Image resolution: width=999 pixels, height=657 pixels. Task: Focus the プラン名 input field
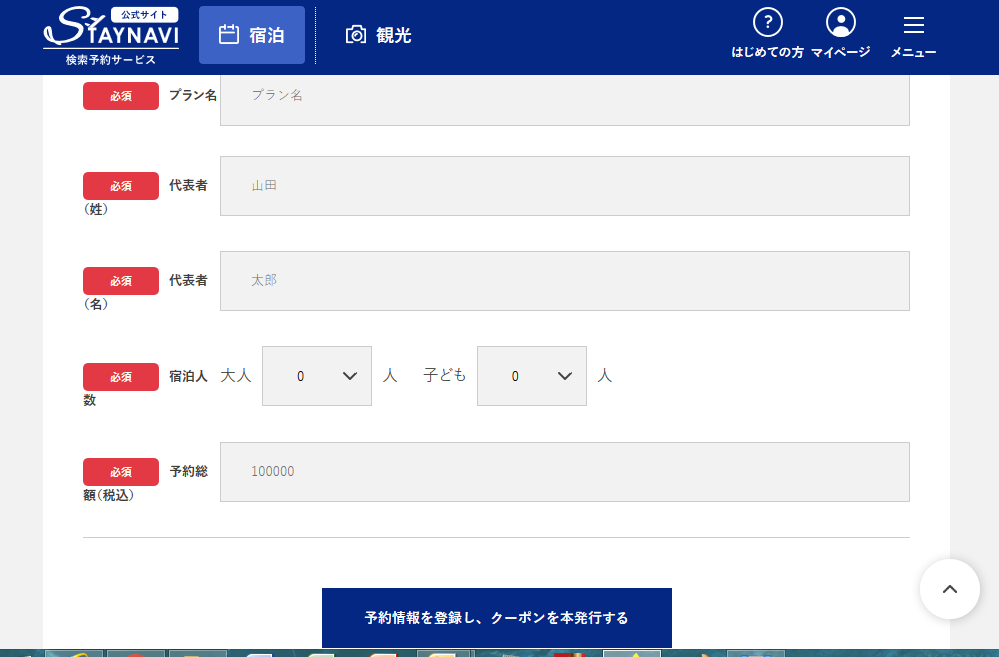(564, 99)
